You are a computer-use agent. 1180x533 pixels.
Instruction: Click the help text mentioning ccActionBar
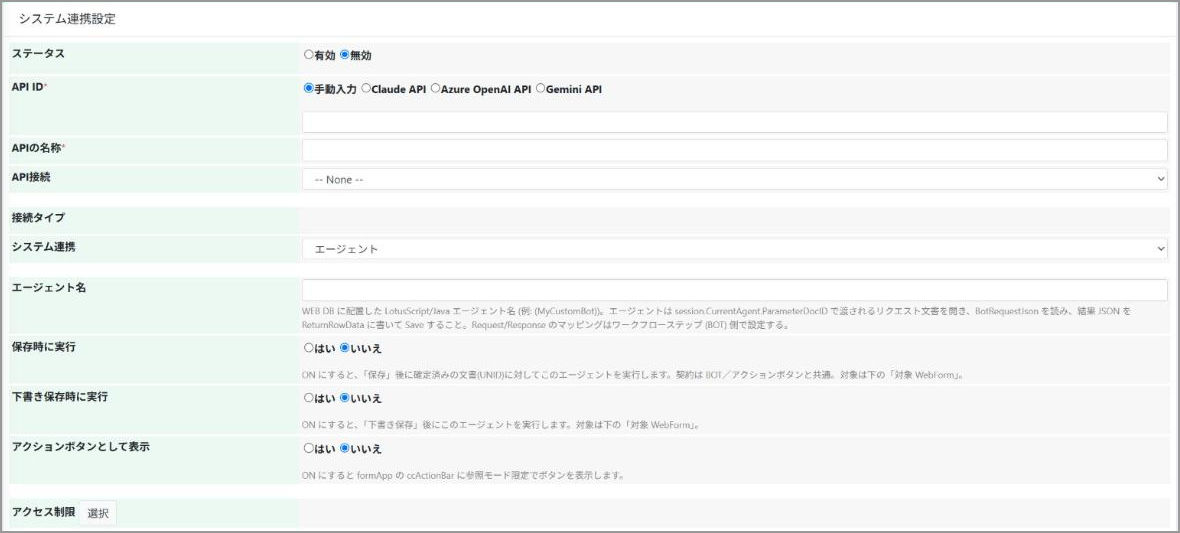(x=464, y=476)
